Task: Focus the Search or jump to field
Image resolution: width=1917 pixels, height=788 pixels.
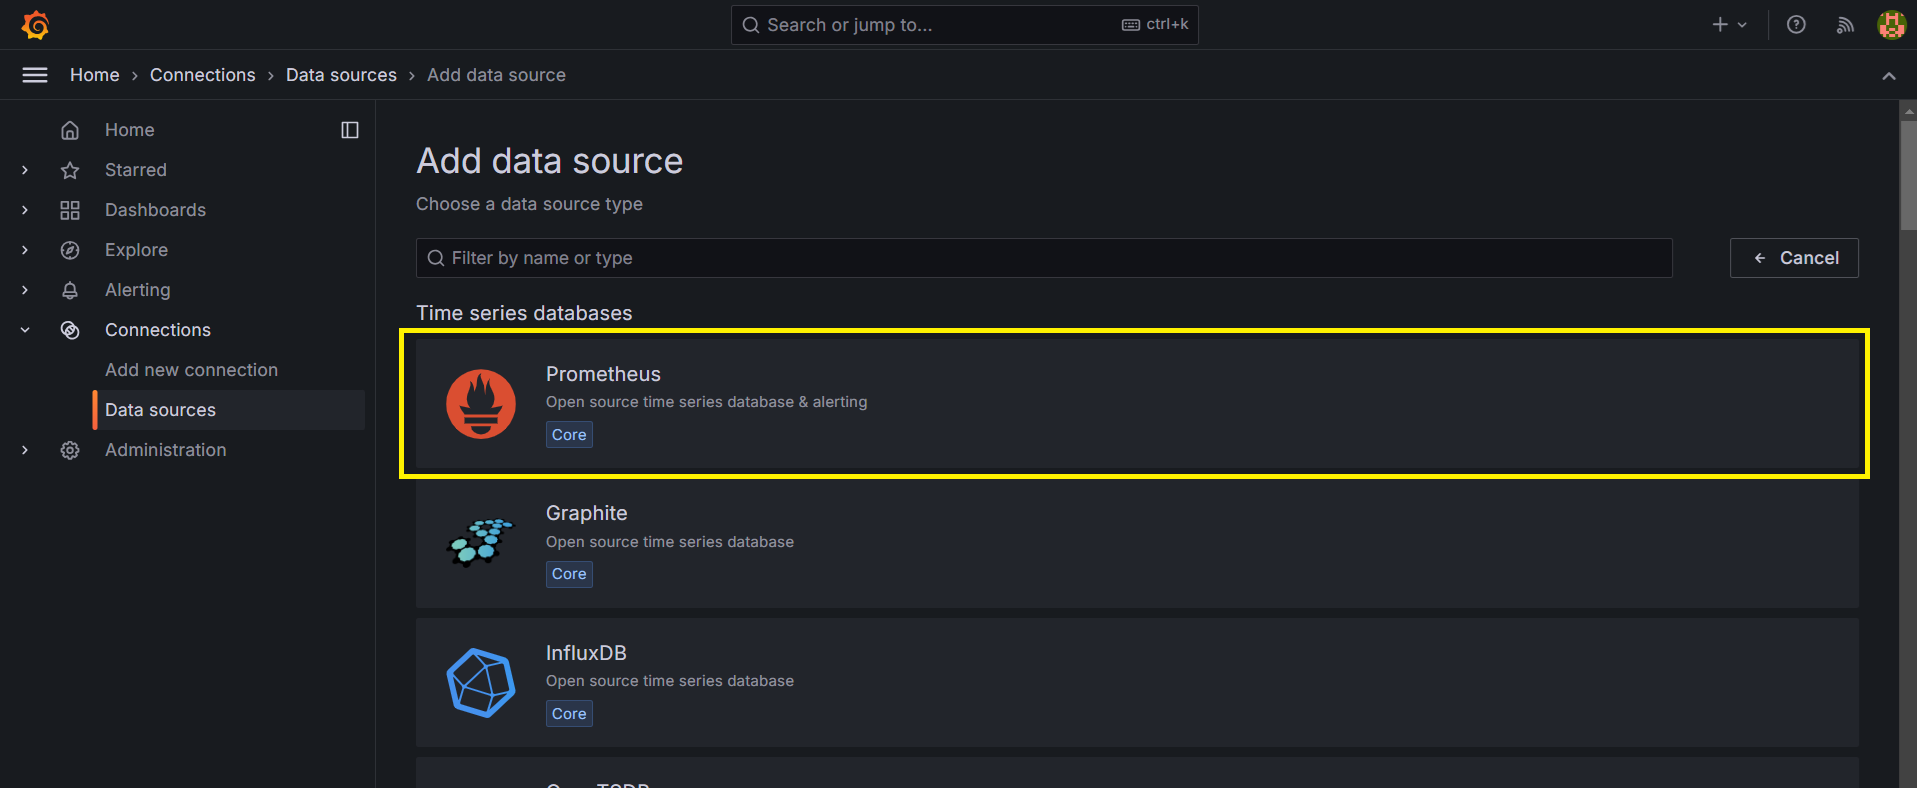Action: coord(964,25)
